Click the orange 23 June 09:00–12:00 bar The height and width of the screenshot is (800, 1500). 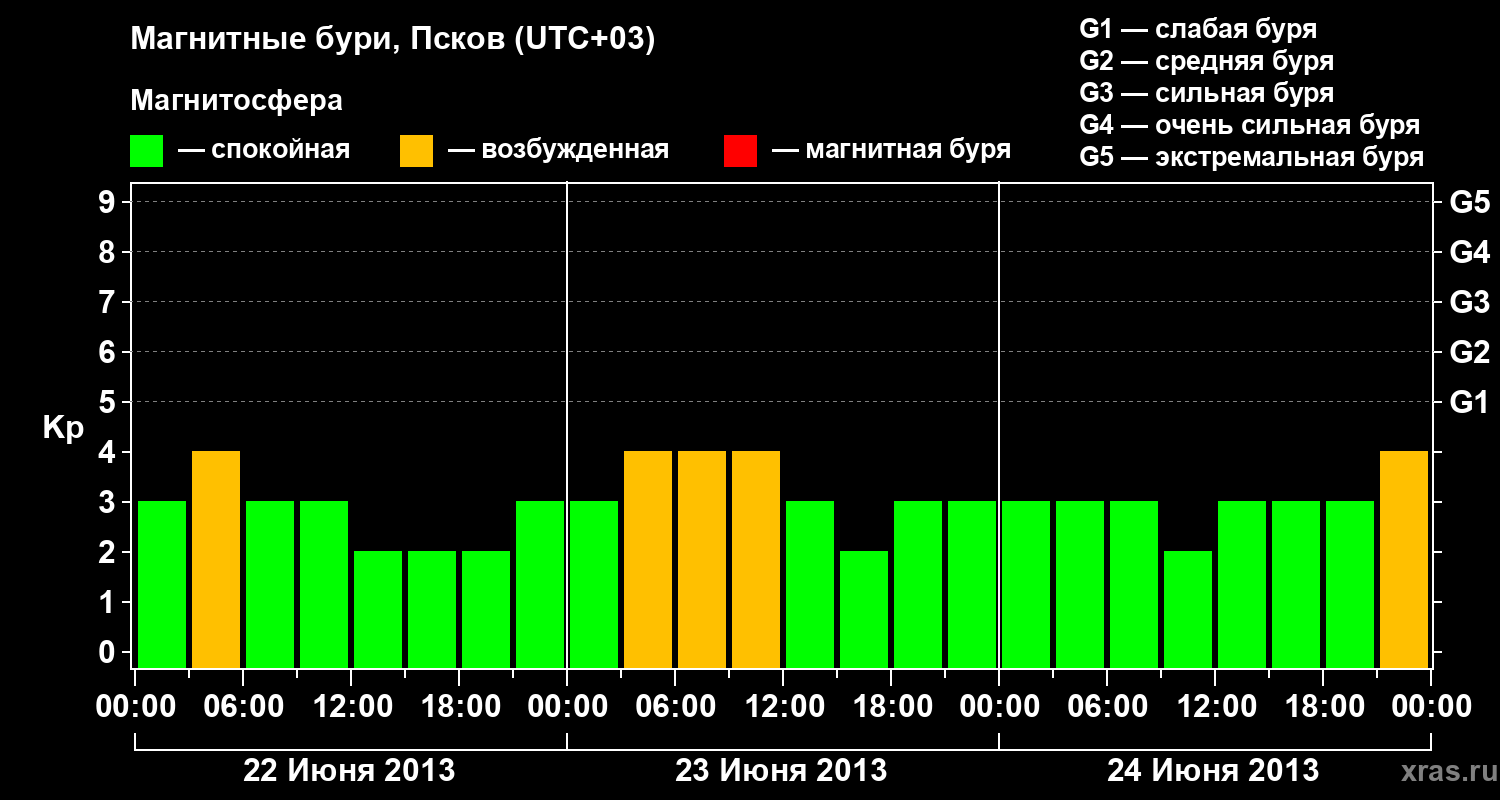click(x=756, y=559)
